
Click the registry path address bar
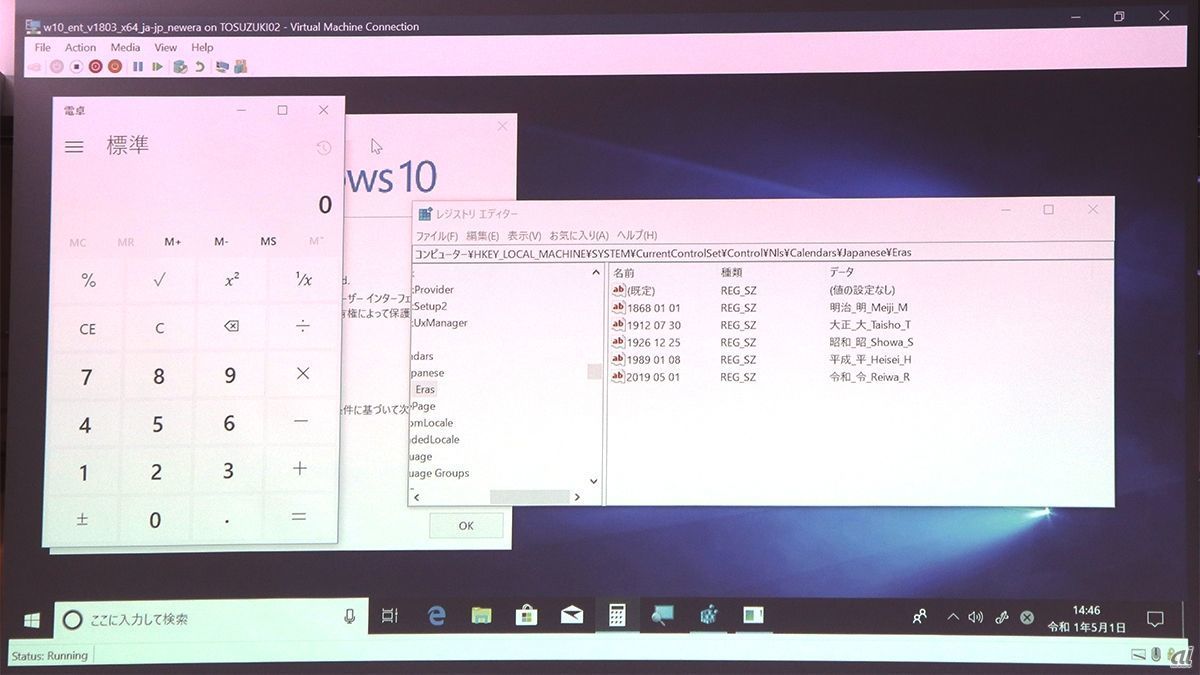761,253
